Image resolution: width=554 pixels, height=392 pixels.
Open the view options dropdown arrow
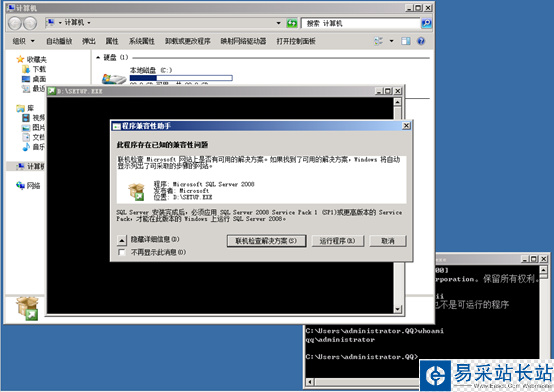click(x=391, y=41)
